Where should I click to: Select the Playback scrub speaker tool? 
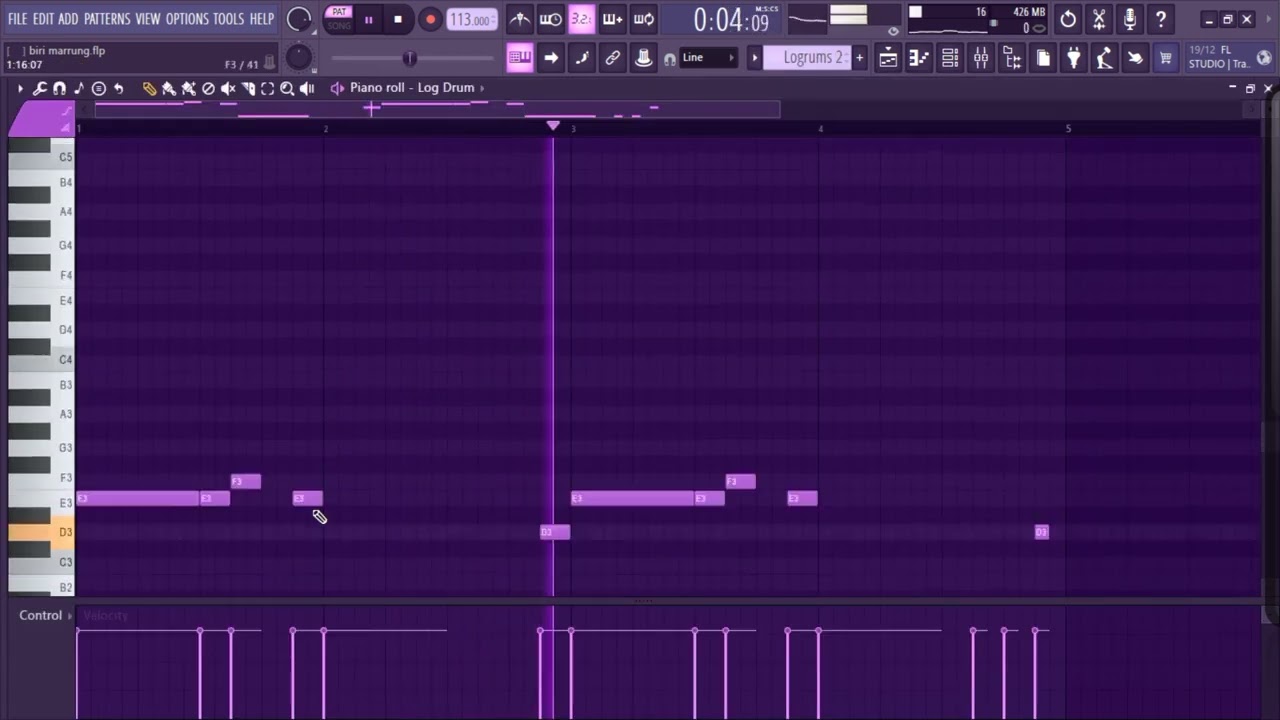point(307,89)
